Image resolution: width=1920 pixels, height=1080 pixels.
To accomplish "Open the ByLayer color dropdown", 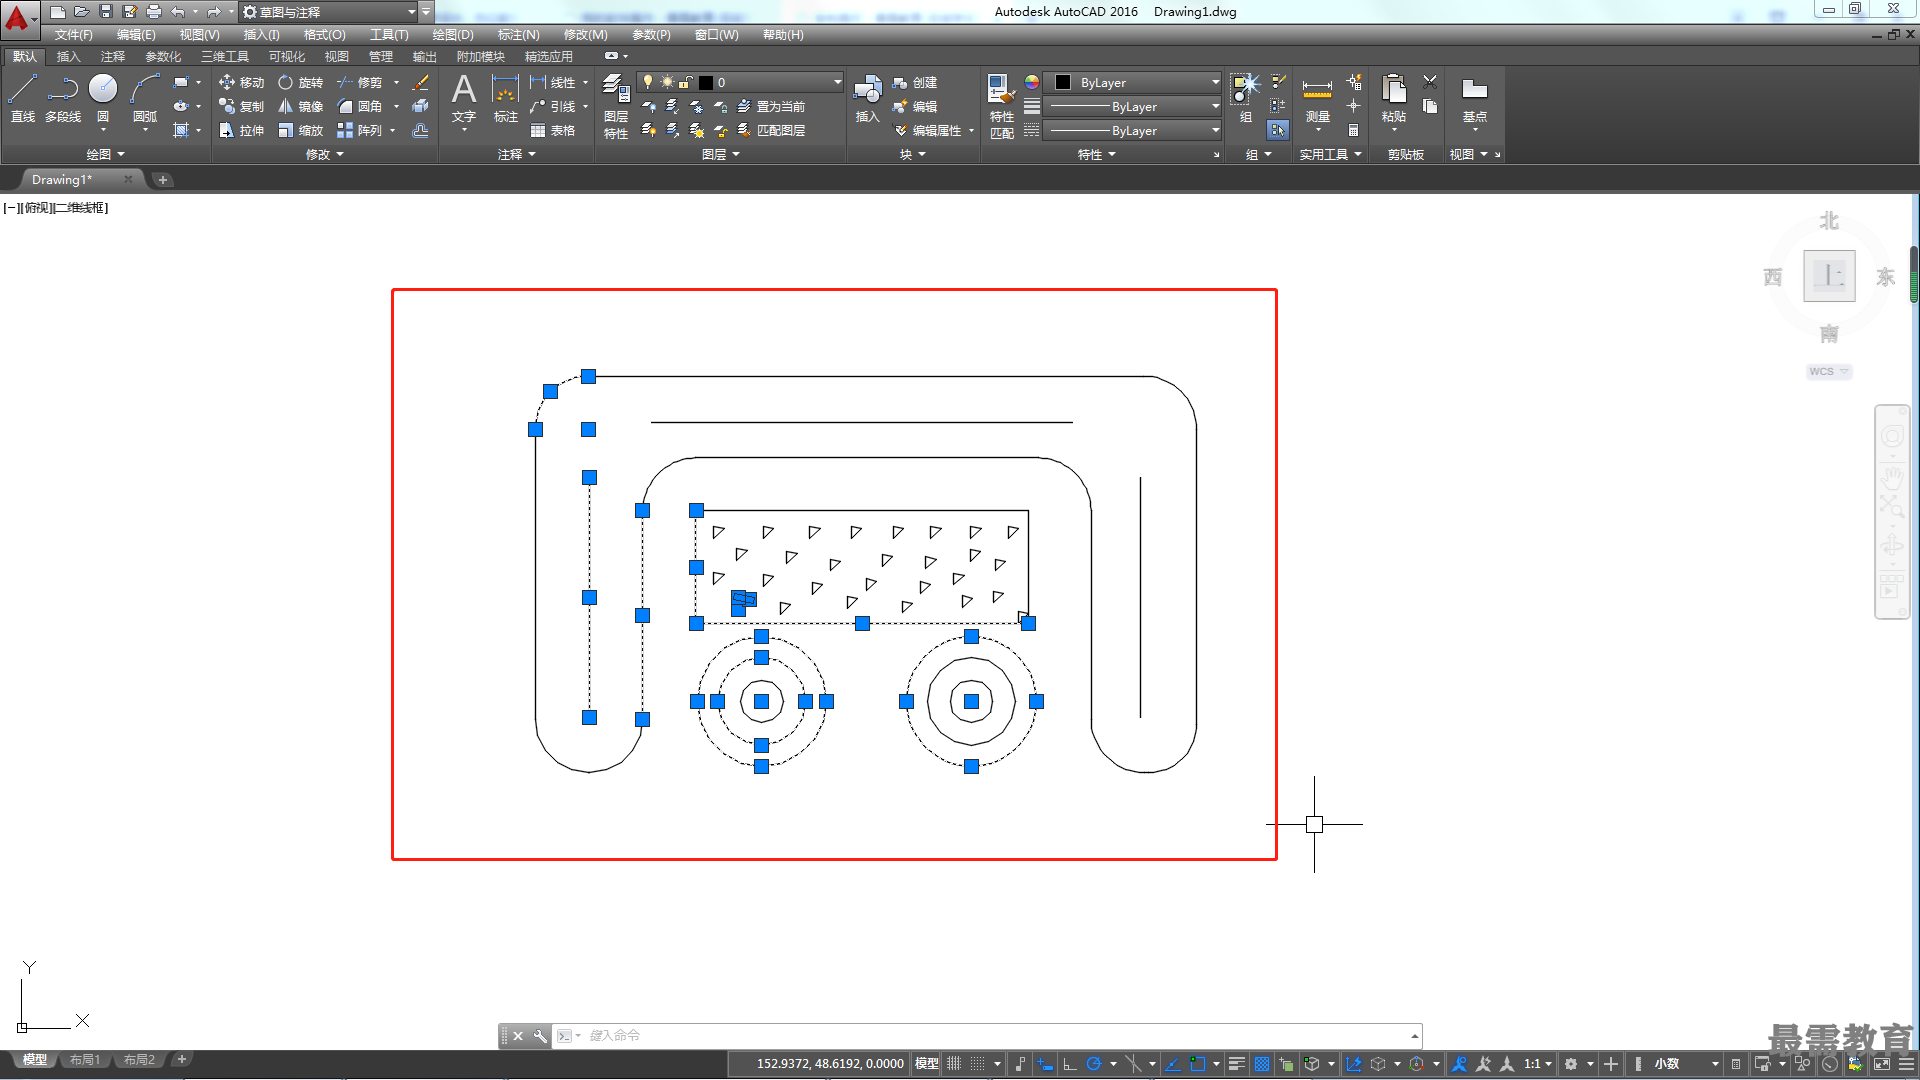I will (x=1134, y=82).
